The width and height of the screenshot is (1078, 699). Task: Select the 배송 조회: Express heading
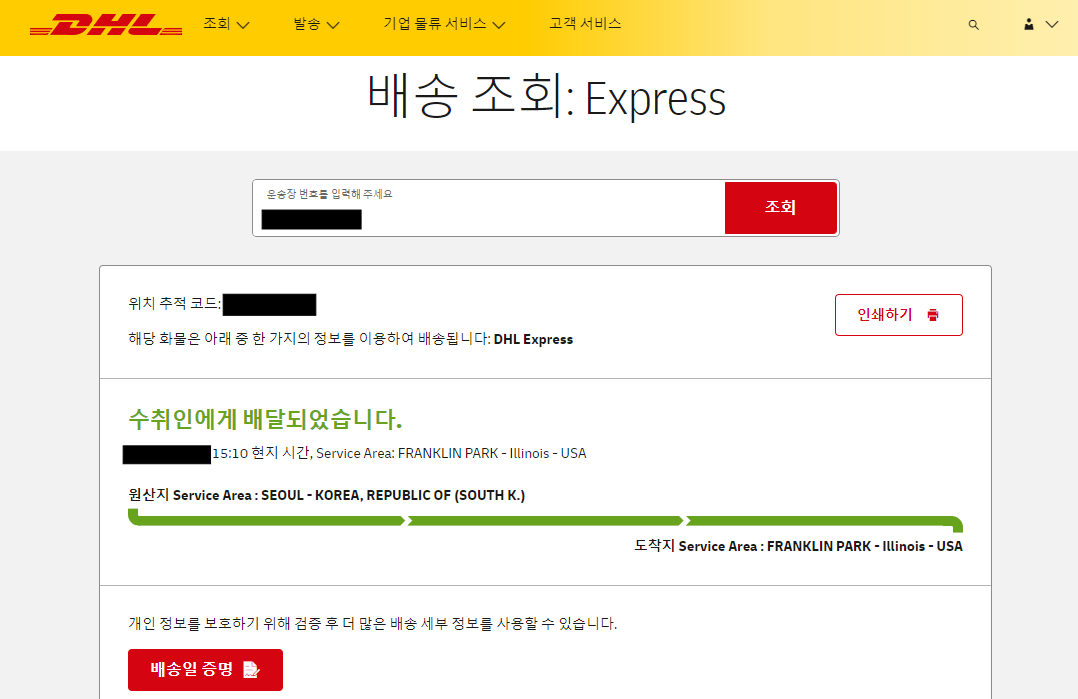point(547,96)
